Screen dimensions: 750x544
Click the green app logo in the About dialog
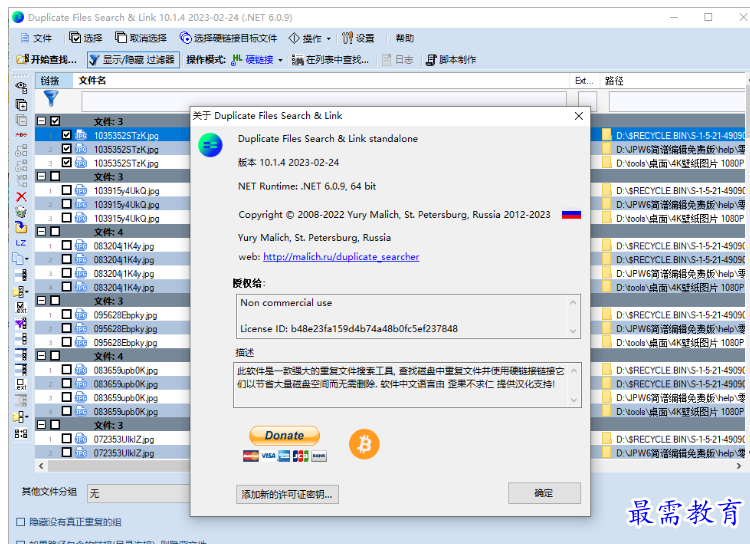click(x=210, y=145)
